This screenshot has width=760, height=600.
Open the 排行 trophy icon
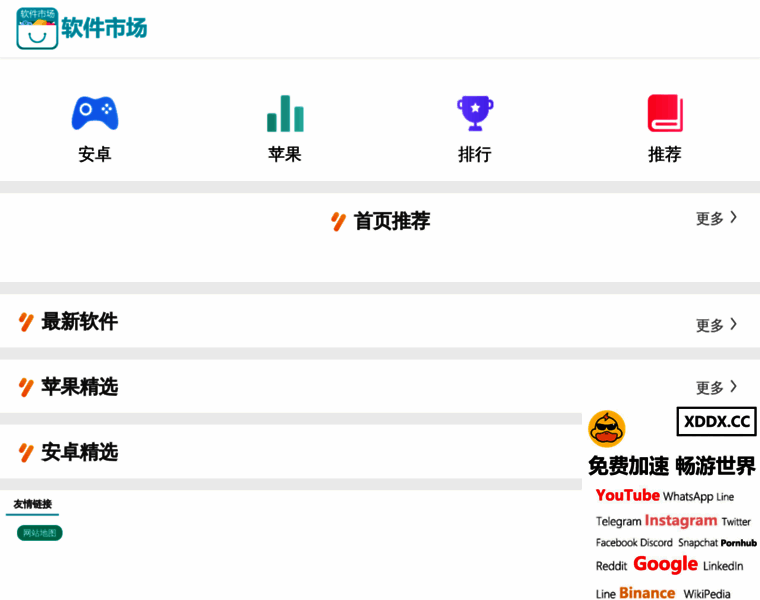click(475, 113)
